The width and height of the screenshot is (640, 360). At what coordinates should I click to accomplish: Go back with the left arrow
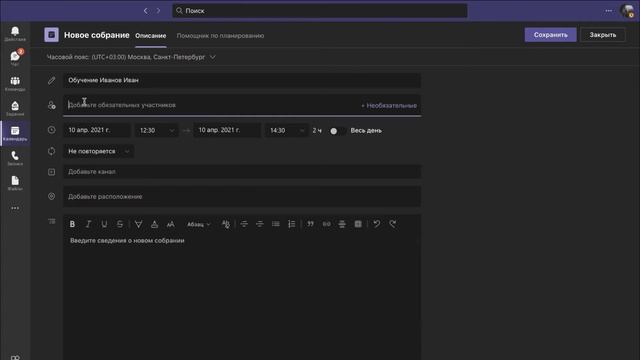146,11
